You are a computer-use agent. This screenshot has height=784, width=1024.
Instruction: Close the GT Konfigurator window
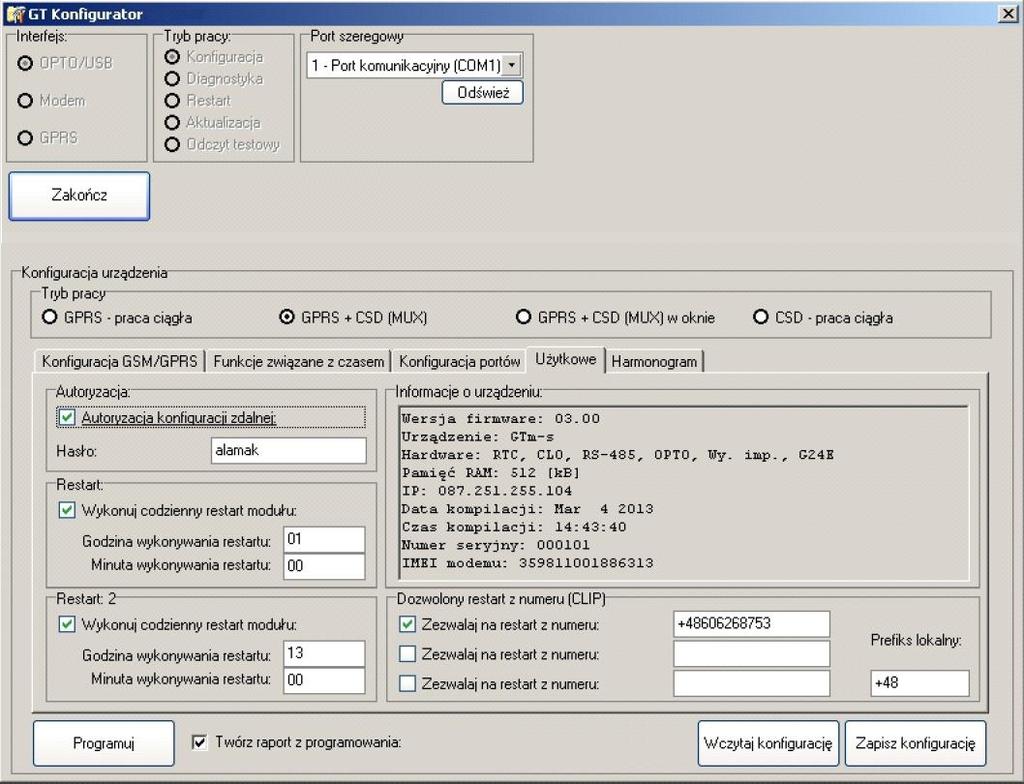(1008, 14)
